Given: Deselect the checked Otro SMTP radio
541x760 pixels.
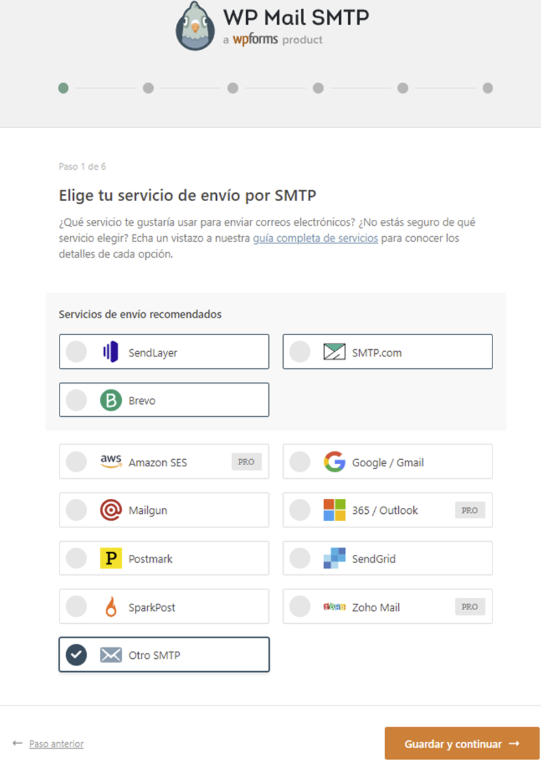Looking at the screenshot, I should pos(77,655).
